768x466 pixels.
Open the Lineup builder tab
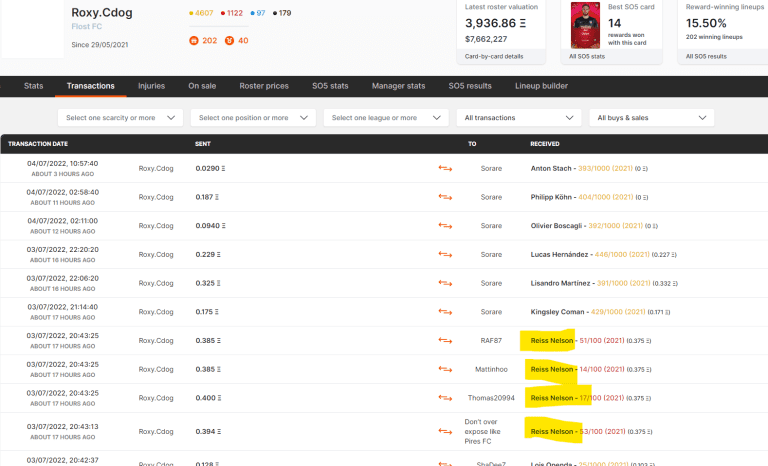click(541, 86)
